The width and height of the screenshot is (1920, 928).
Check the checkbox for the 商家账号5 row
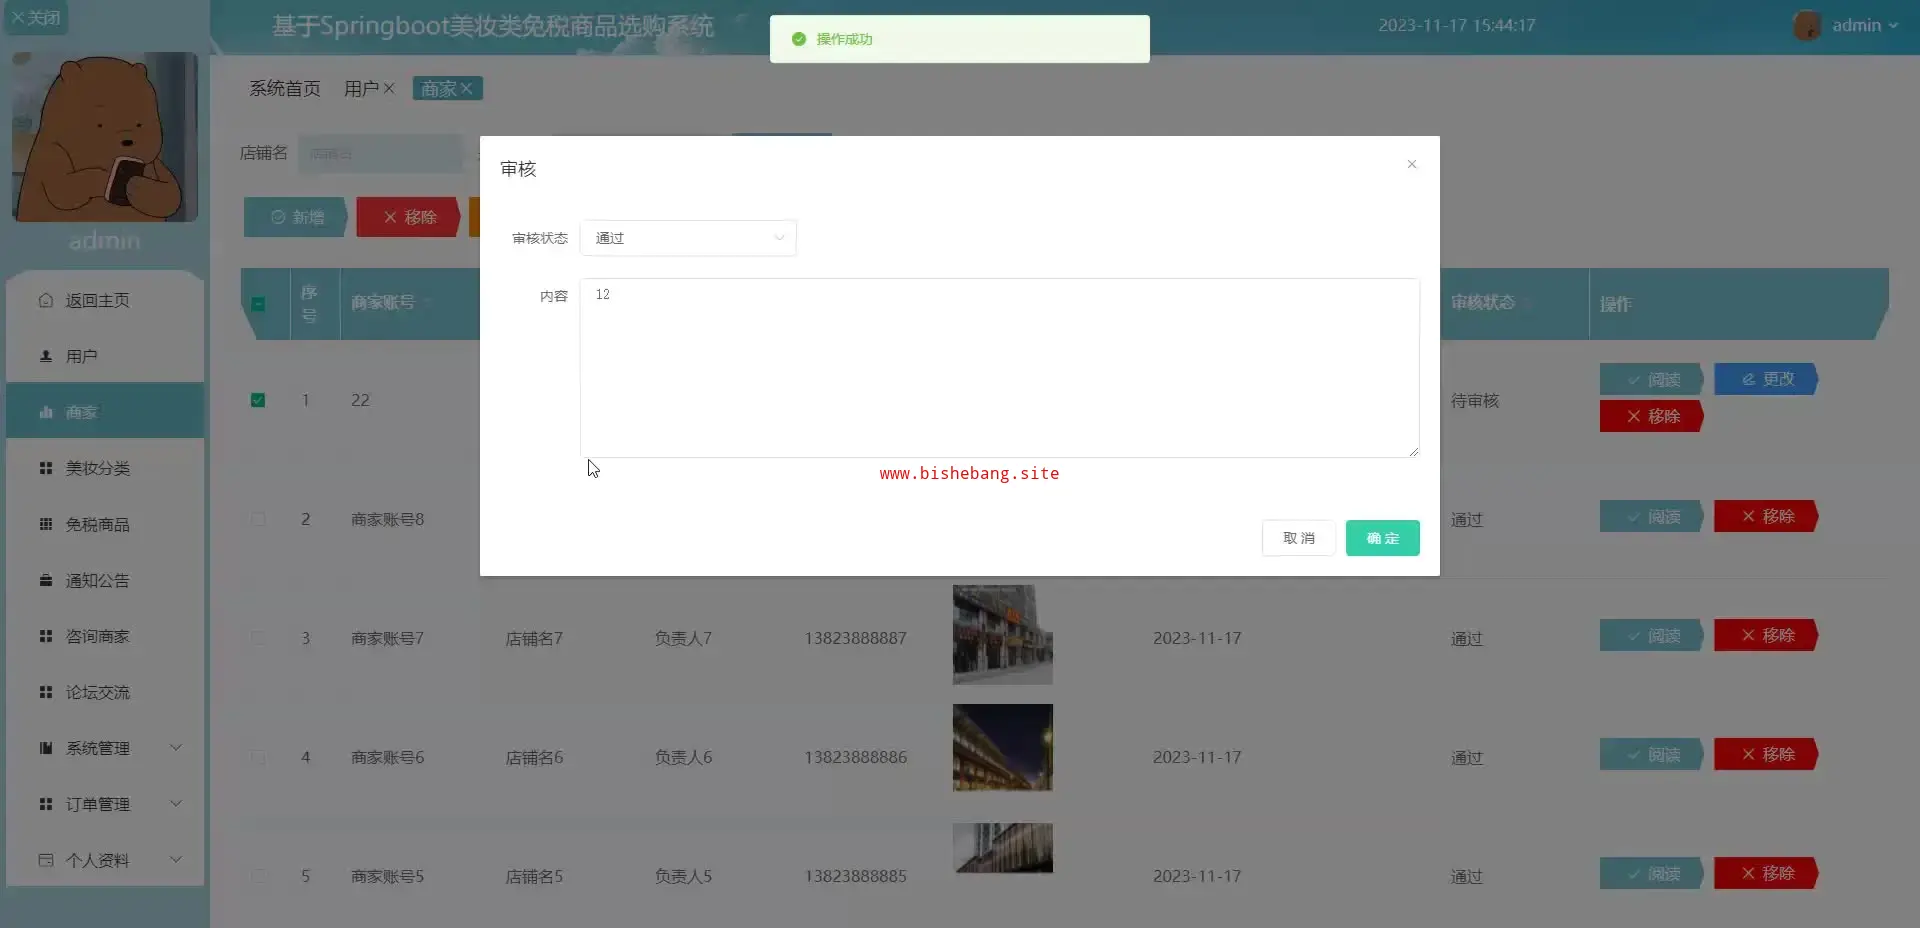(x=258, y=876)
